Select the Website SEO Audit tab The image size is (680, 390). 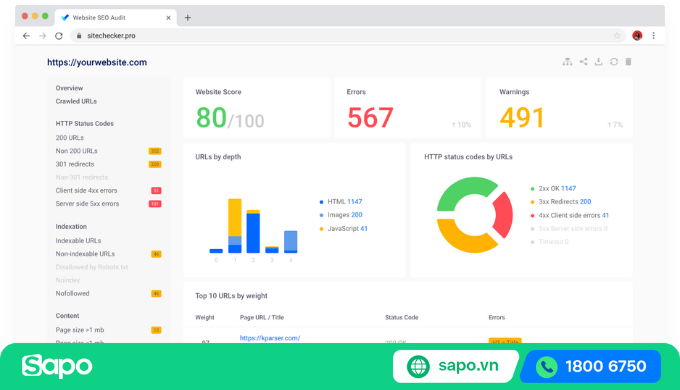click(115, 18)
